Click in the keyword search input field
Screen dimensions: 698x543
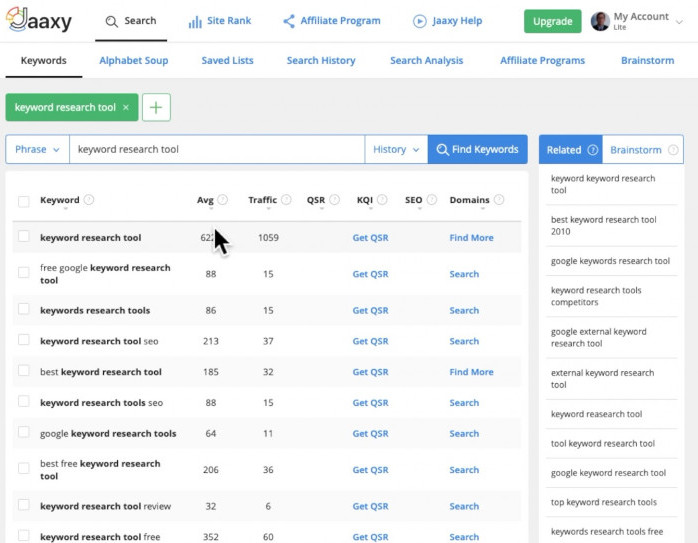[217, 149]
